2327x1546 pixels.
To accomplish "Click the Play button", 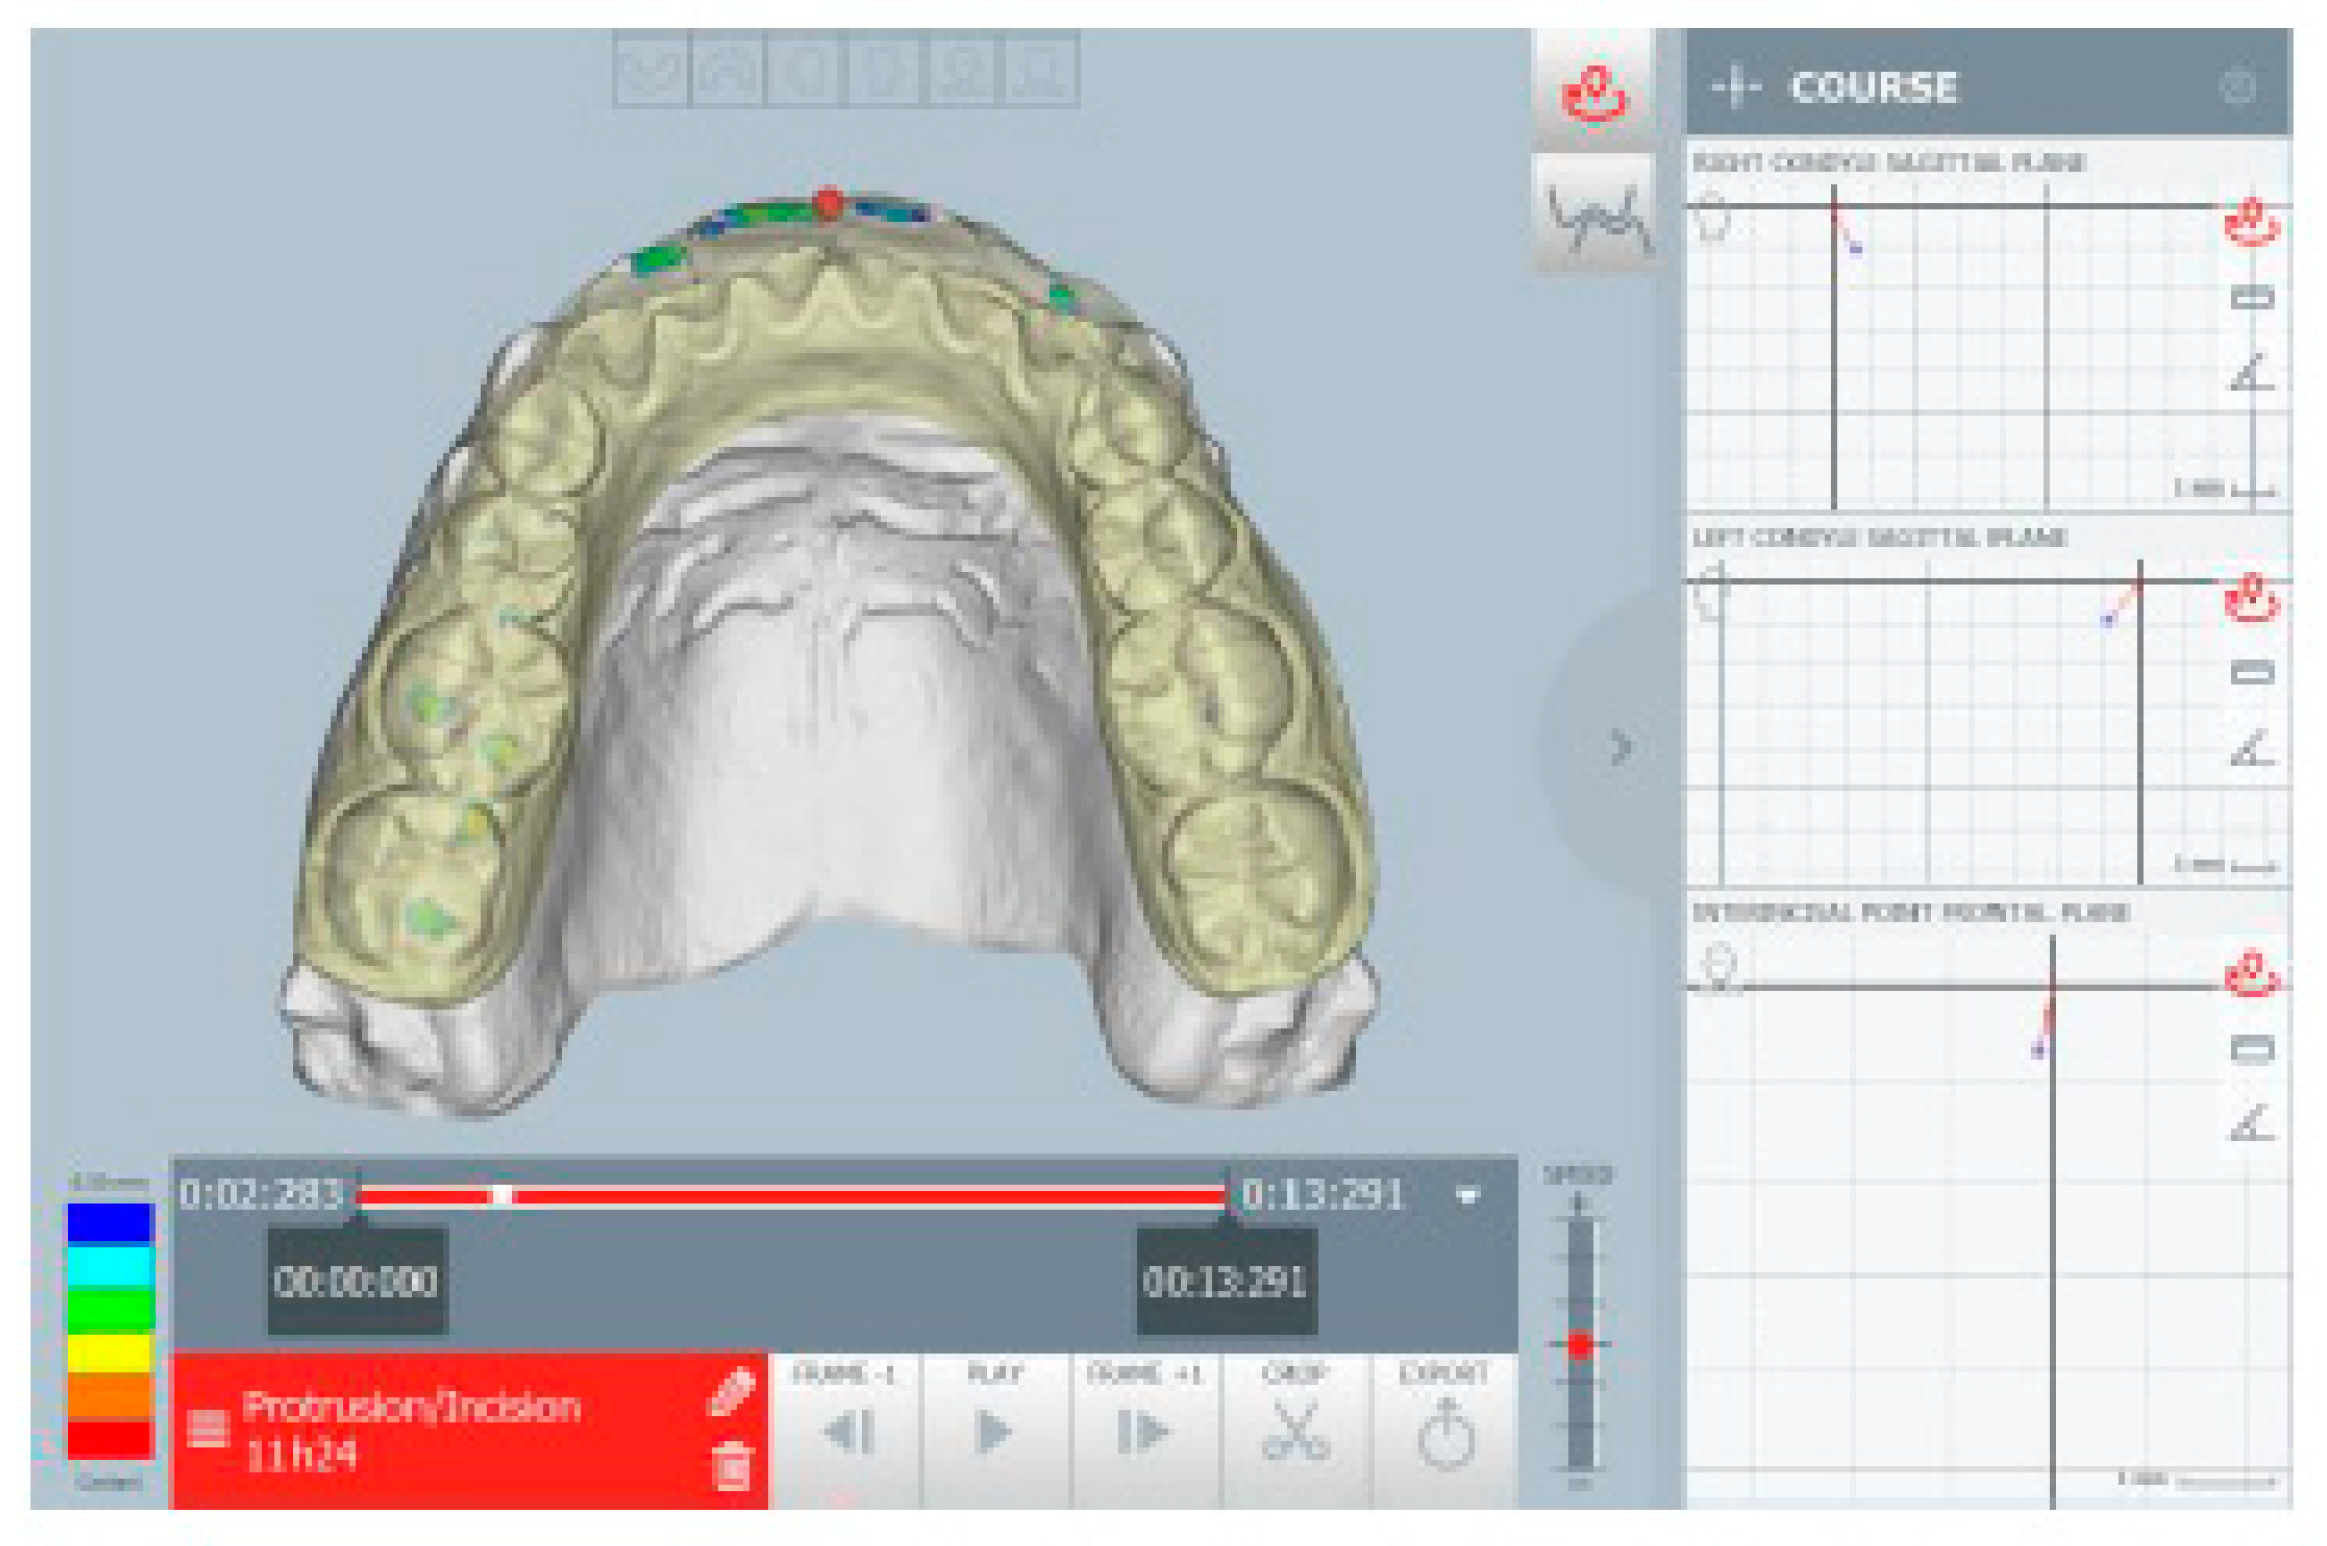I will point(992,1431).
